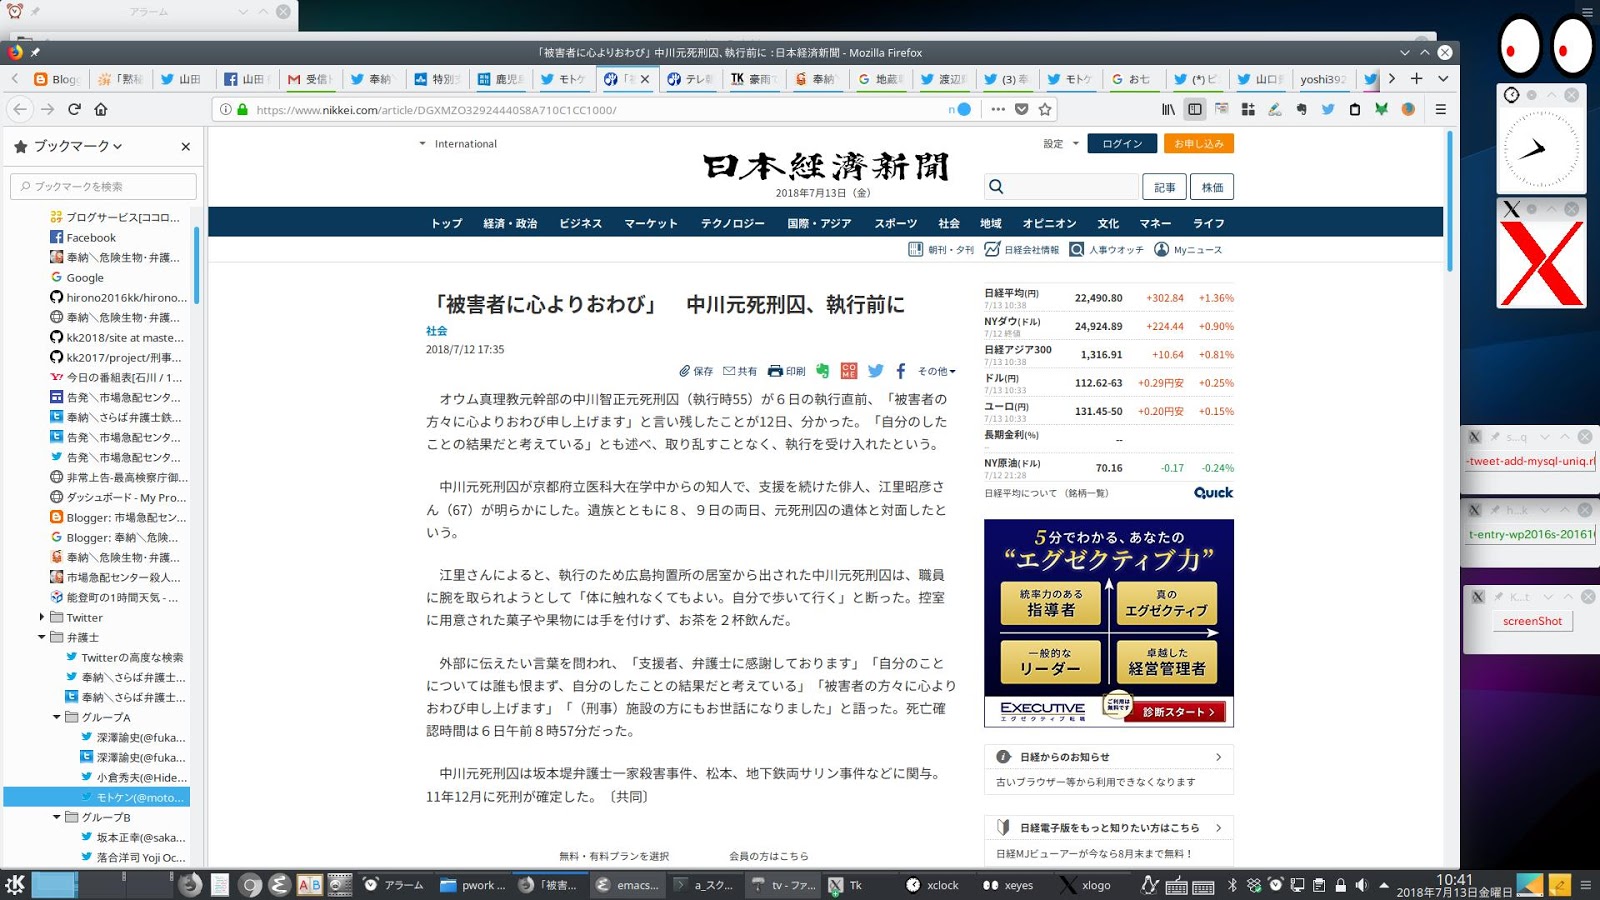Open the 経済・政治 section
The height and width of the screenshot is (900, 1600).
click(510, 223)
